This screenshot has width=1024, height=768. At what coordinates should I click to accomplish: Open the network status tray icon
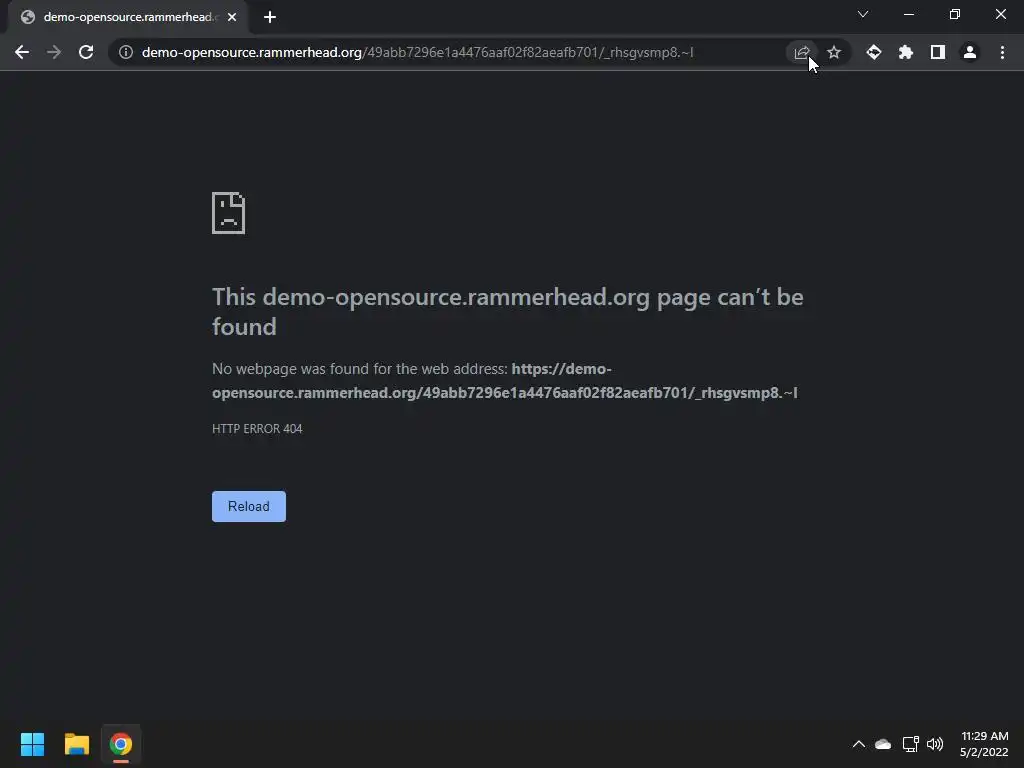point(910,744)
